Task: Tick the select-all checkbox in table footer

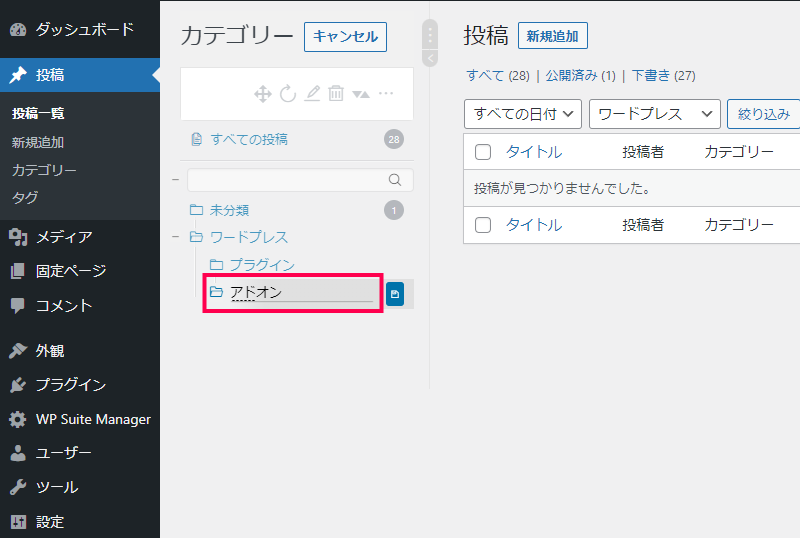Action: pyautogui.click(x=483, y=225)
